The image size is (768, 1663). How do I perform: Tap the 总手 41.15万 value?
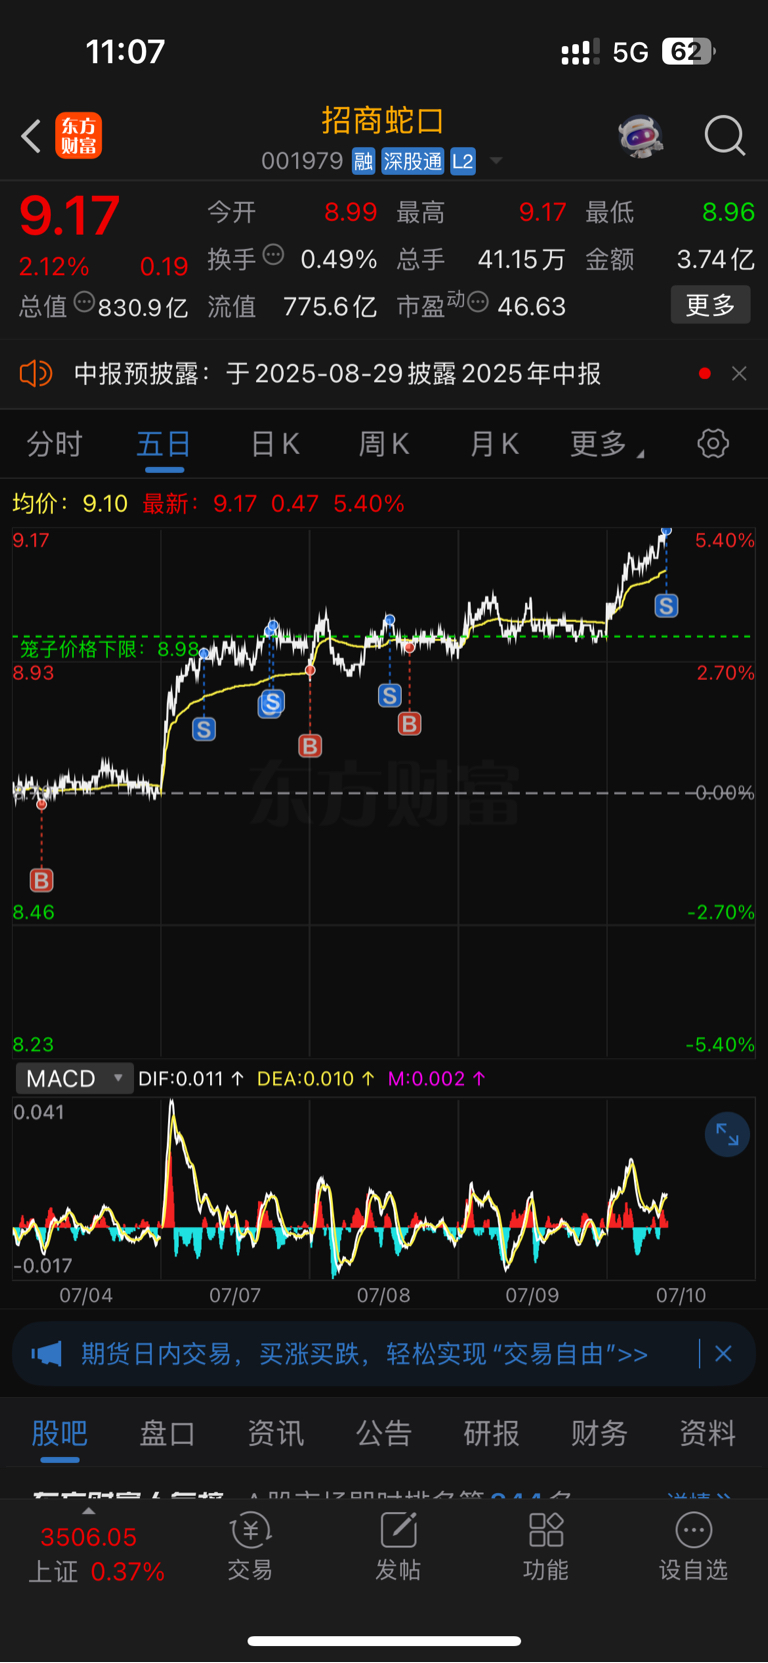point(521,259)
